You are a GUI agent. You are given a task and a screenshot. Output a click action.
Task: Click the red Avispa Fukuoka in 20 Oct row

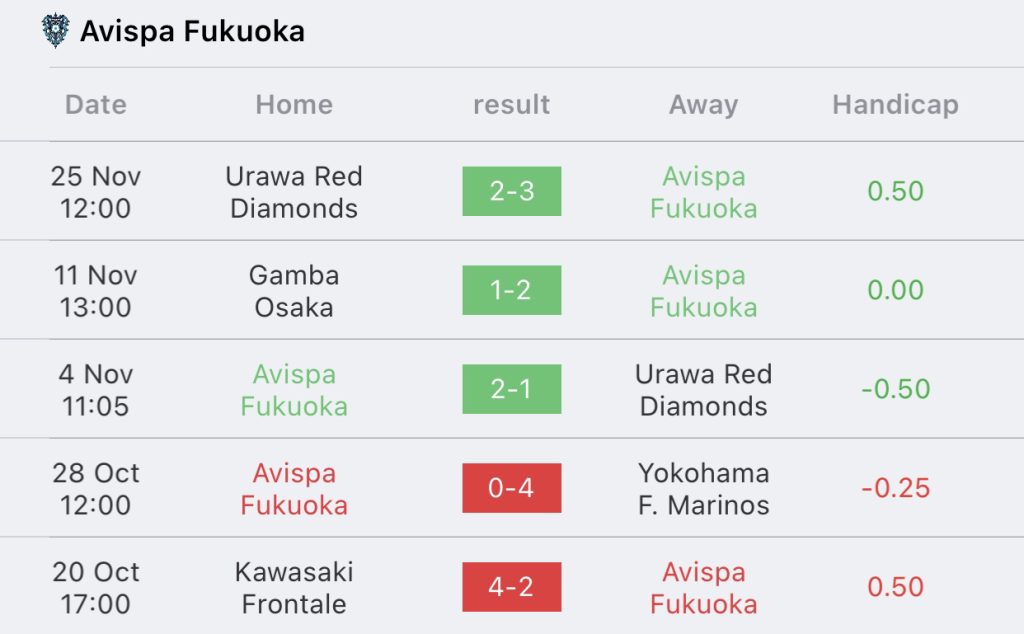click(x=703, y=588)
